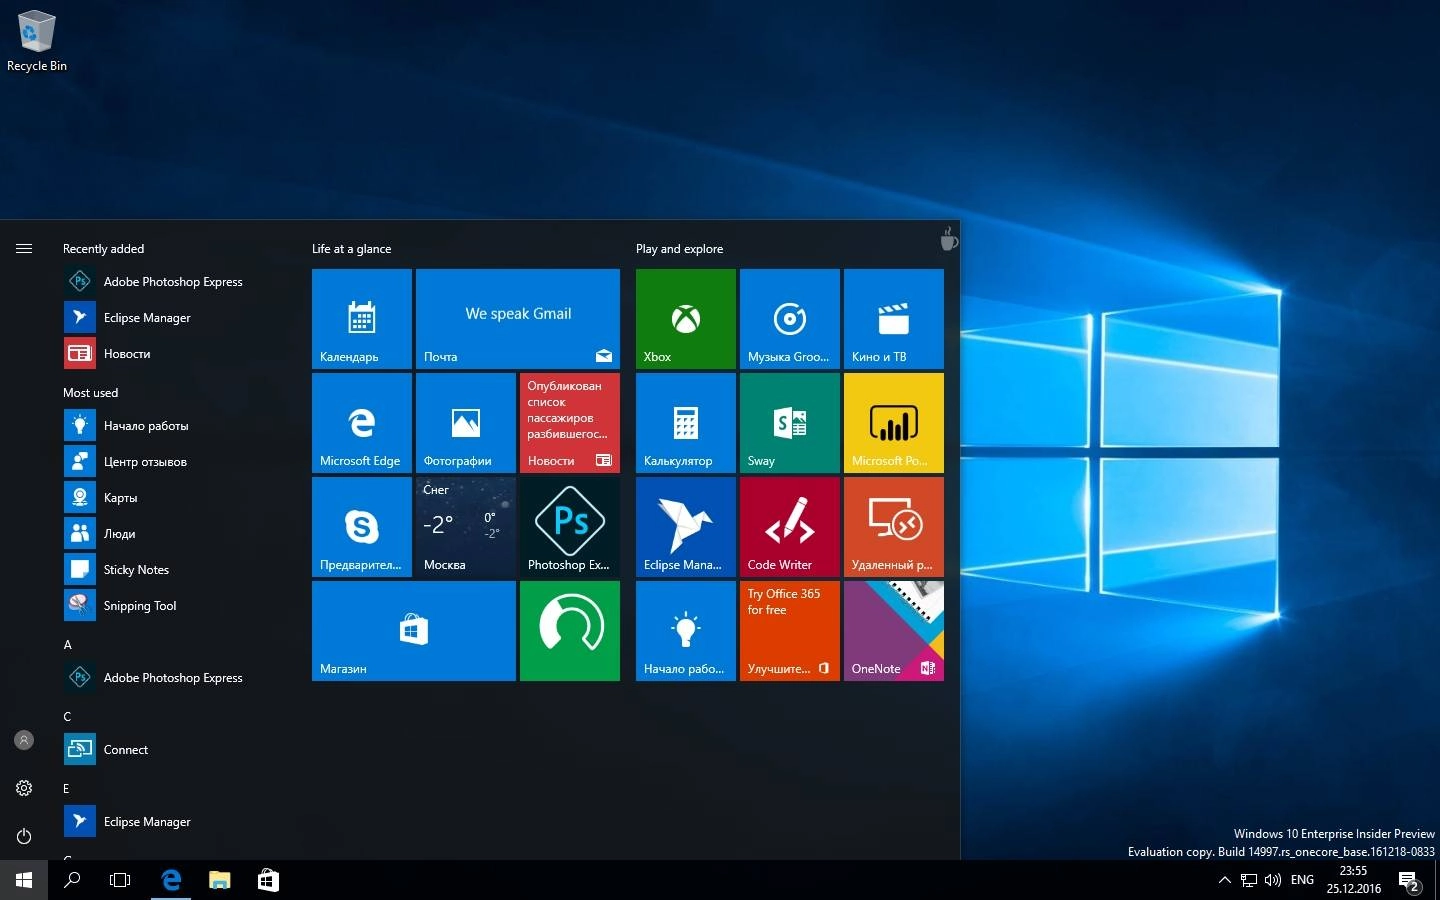Expand the Start hamburger menu
Screen dimensions: 1440x900
pos(24,248)
